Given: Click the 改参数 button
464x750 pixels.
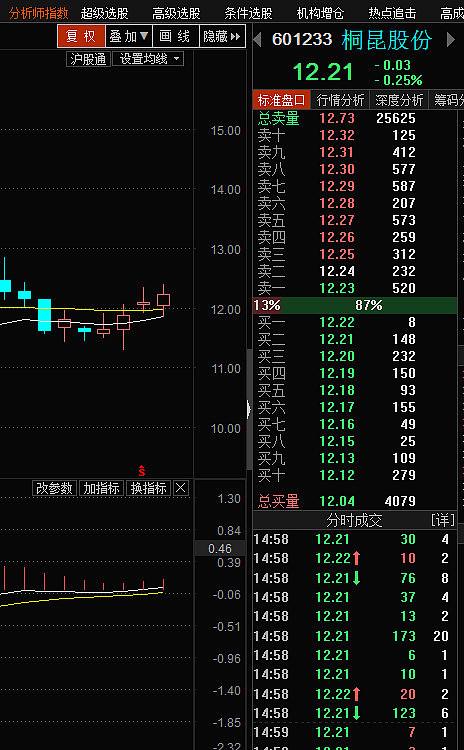Looking at the screenshot, I should 55,488.
